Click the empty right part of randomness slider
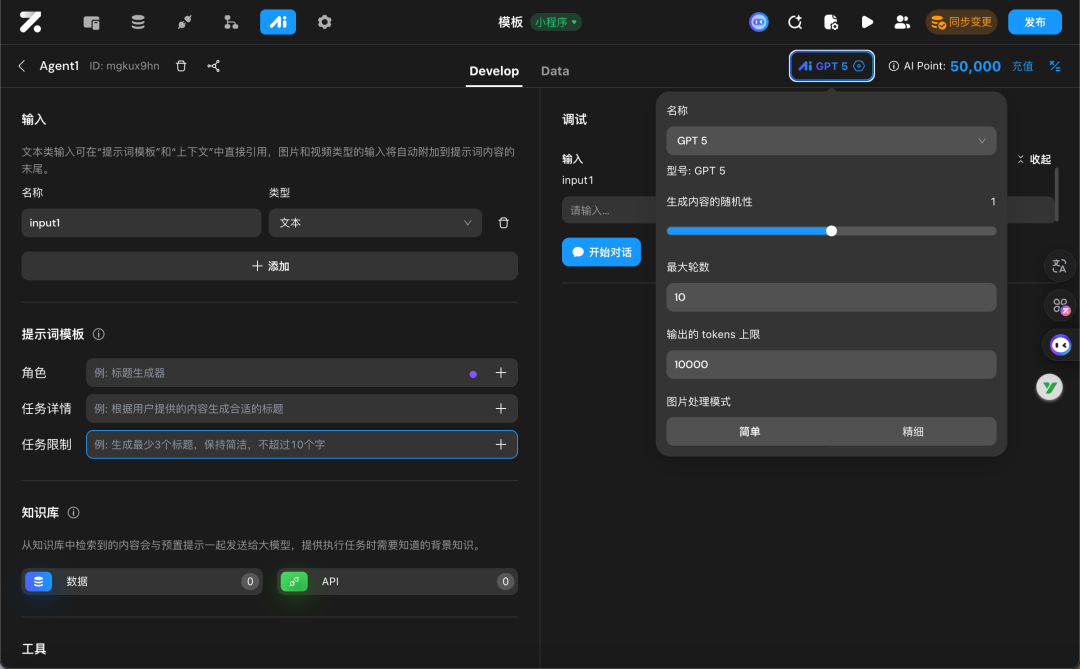This screenshot has width=1080, height=669. [916, 231]
